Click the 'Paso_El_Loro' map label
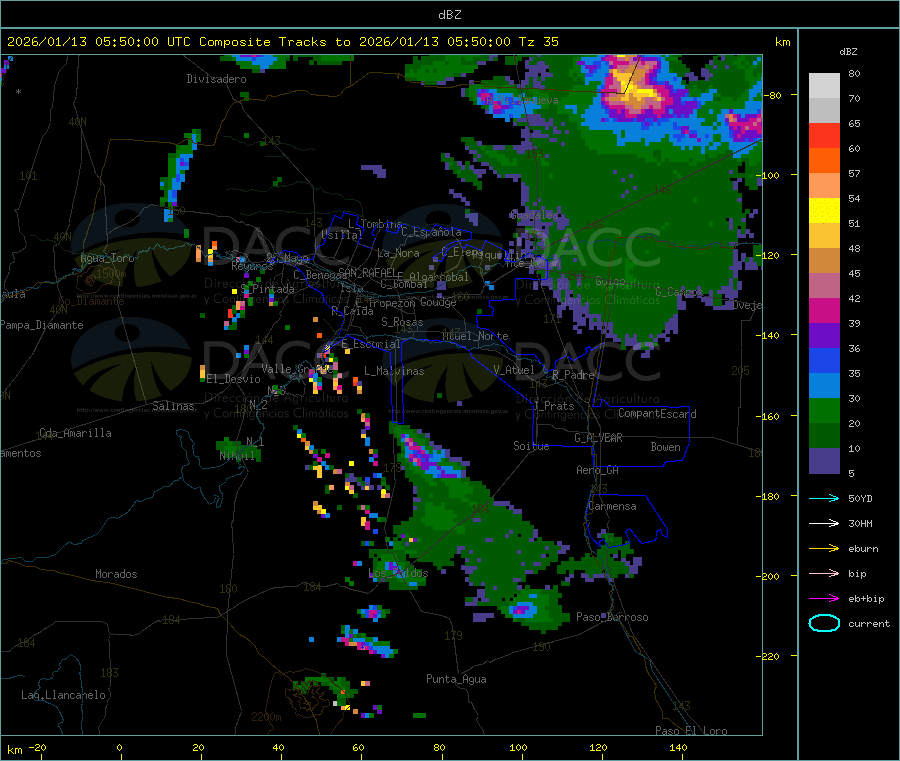Screen dimensions: 900x761 [x=691, y=730]
